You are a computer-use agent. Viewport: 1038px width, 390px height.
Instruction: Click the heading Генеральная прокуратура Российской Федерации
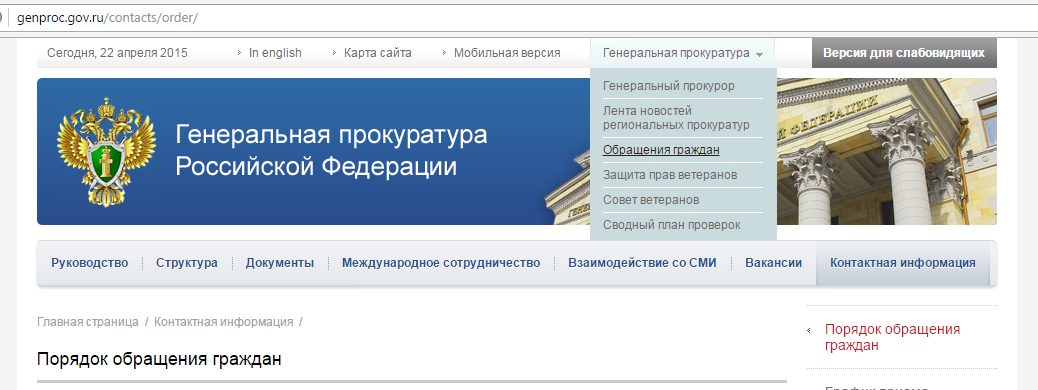[x=331, y=150]
